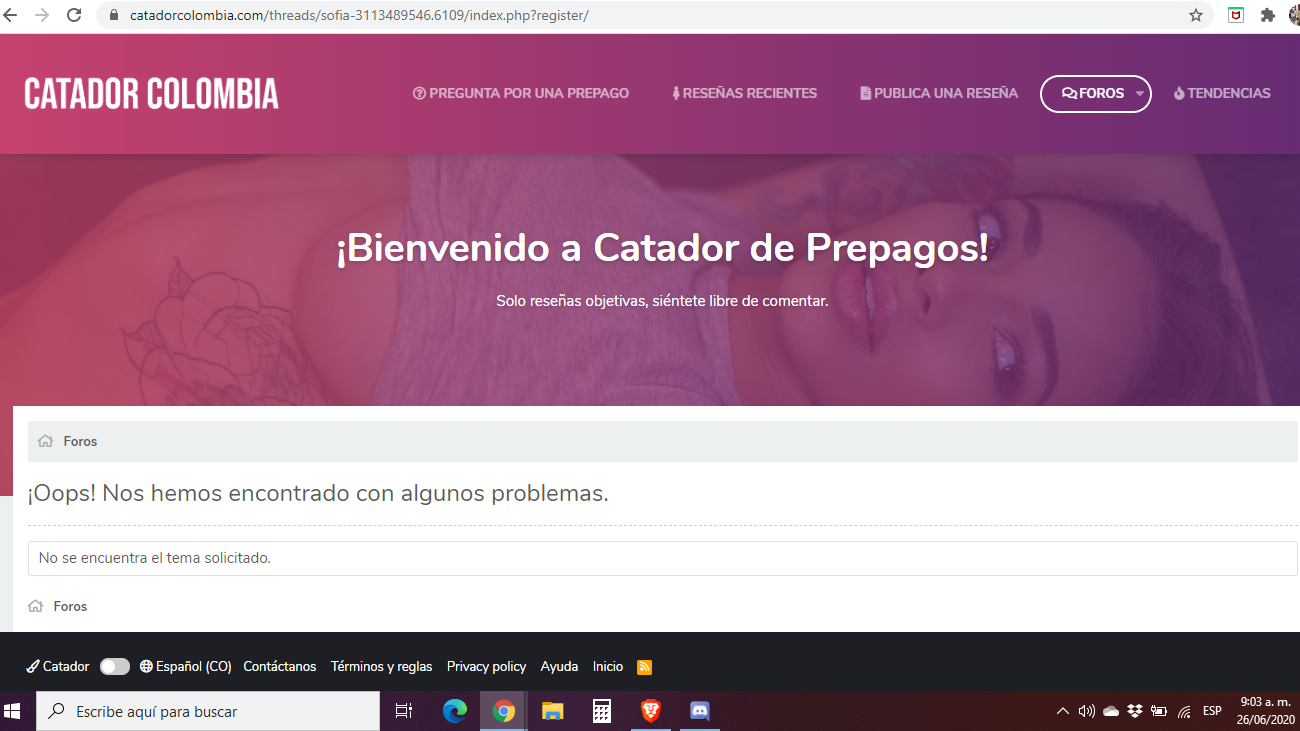Click the Inicio footer link

[608, 666]
